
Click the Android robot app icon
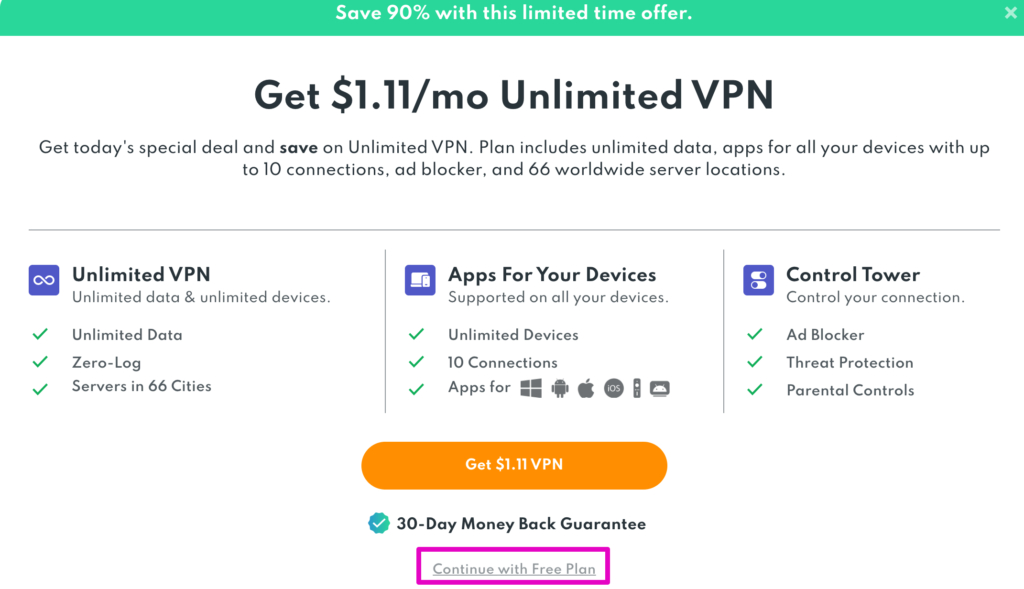coord(559,389)
